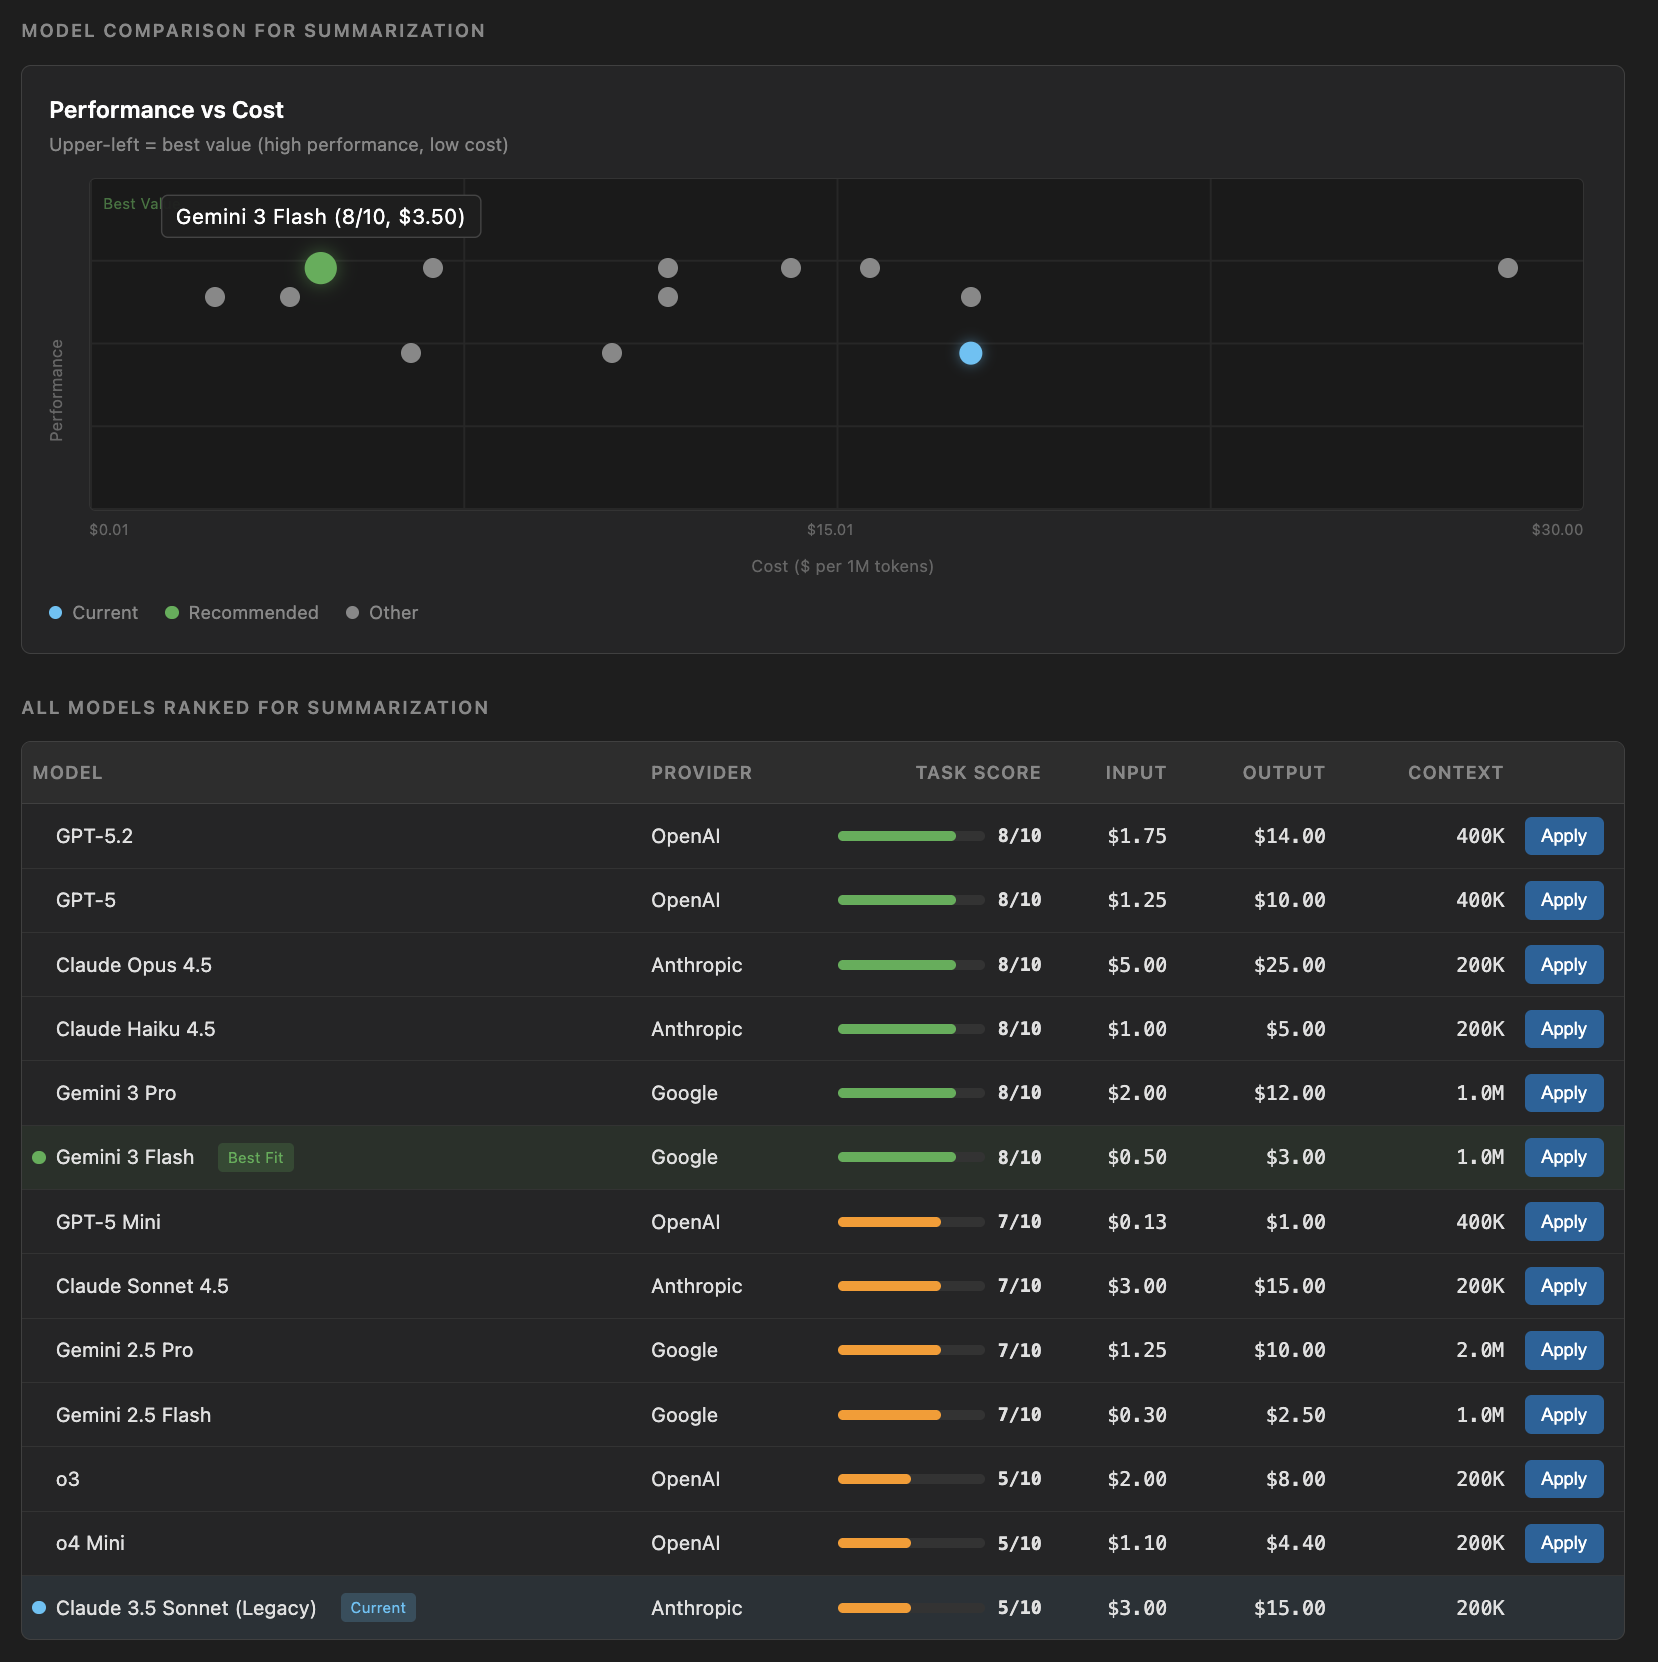Click the "Cost ($ per 1M tokens)" axis title

(x=842, y=566)
